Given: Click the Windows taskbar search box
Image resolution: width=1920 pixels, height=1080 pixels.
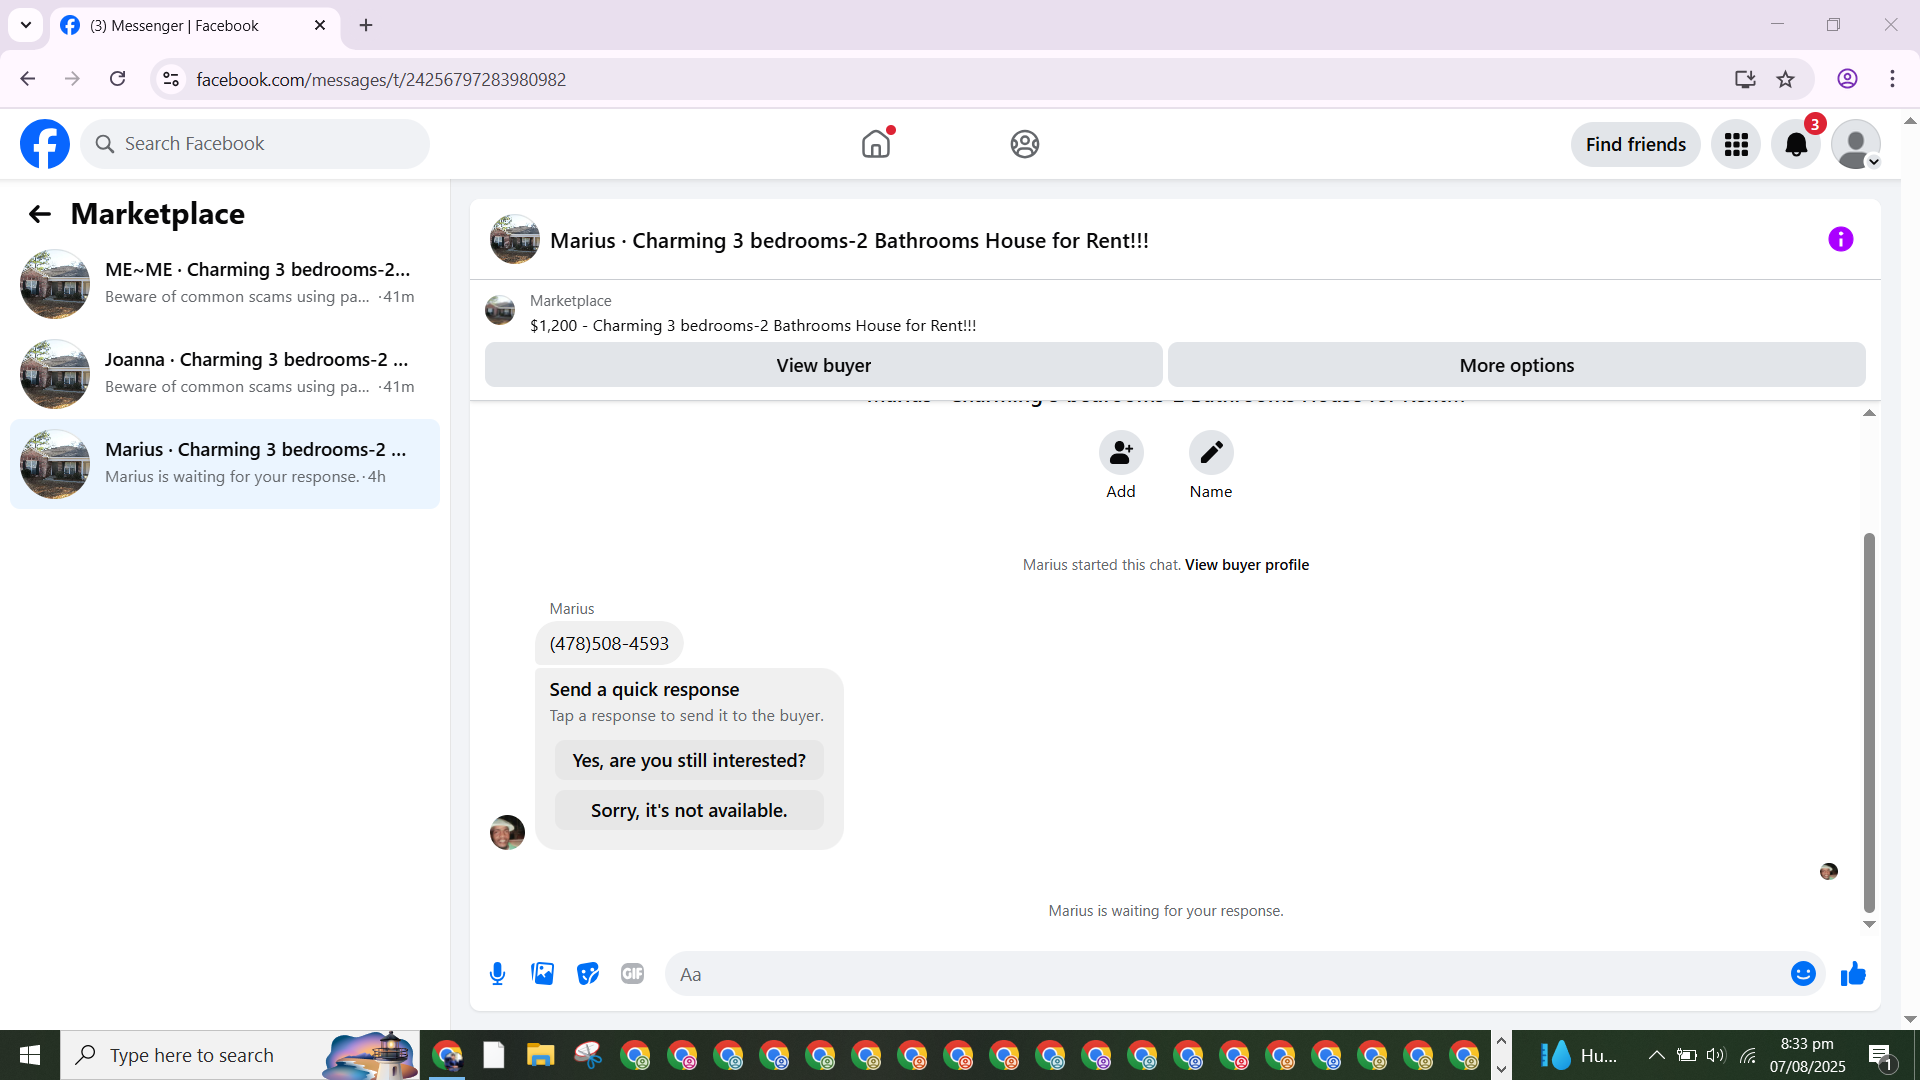Looking at the screenshot, I should [240, 1055].
